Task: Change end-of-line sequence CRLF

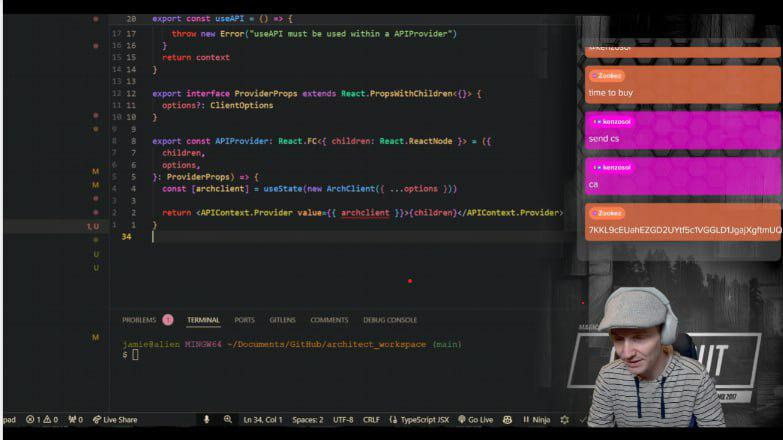Action: [371, 420]
